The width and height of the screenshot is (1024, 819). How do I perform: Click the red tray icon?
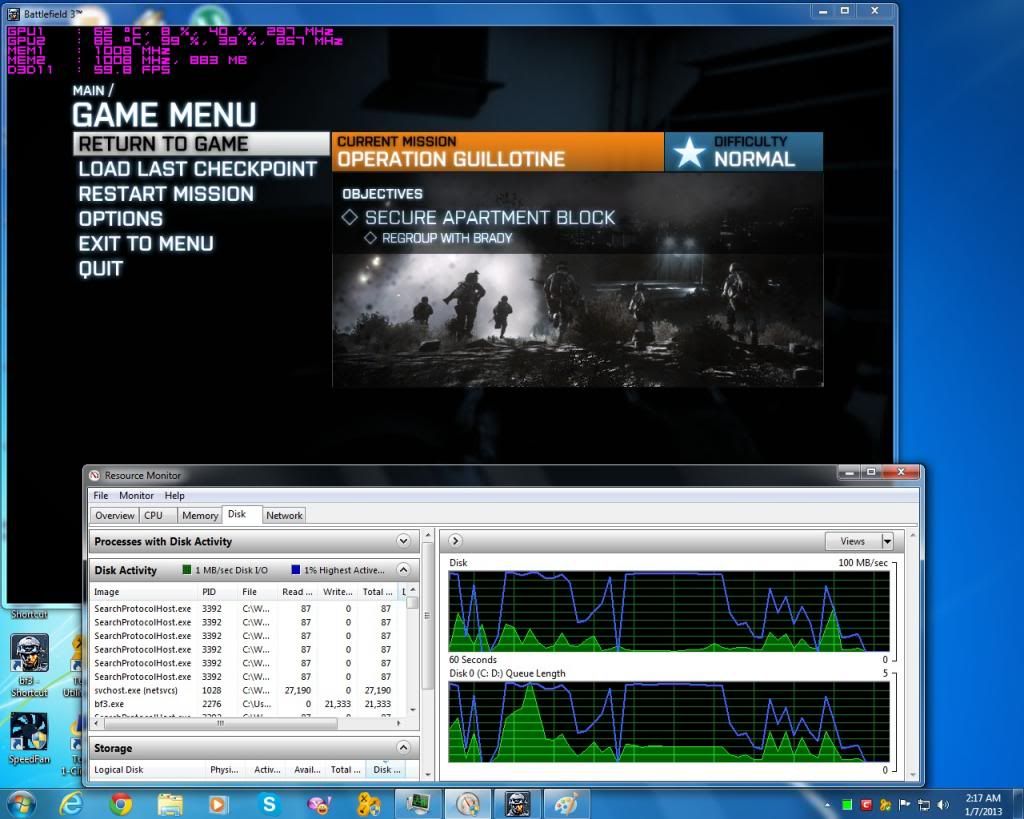pos(866,805)
